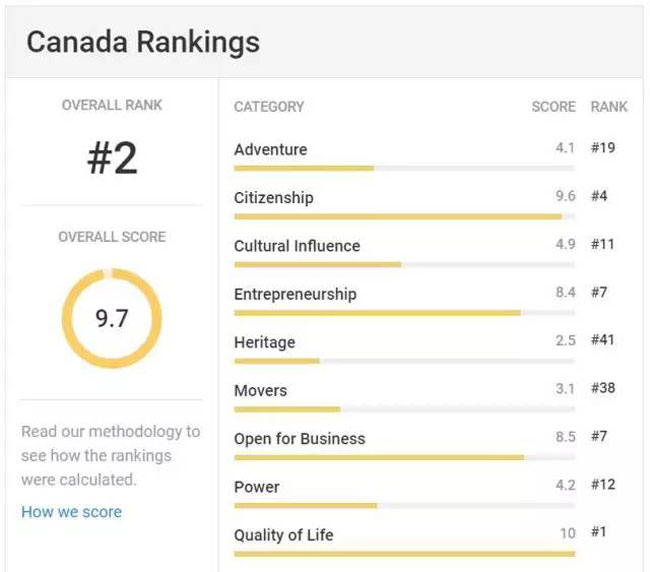Viewport: 650px width, 572px height.
Task: Select the Quality of Life category
Action: point(284,535)
